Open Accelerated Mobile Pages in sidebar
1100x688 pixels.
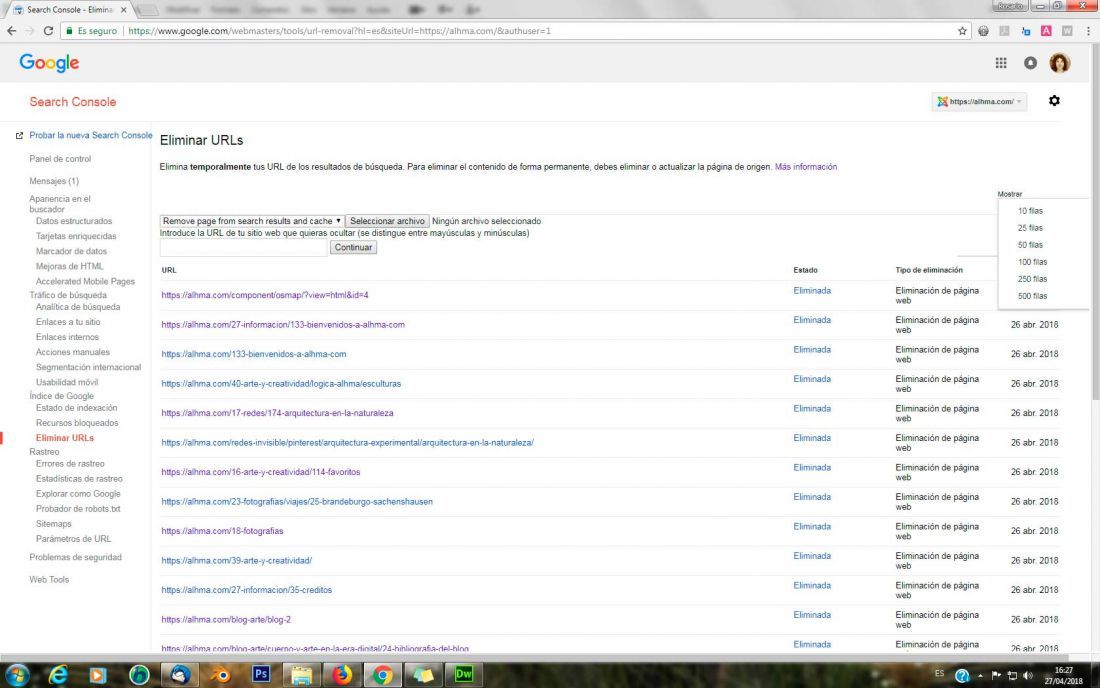(85, 281)
